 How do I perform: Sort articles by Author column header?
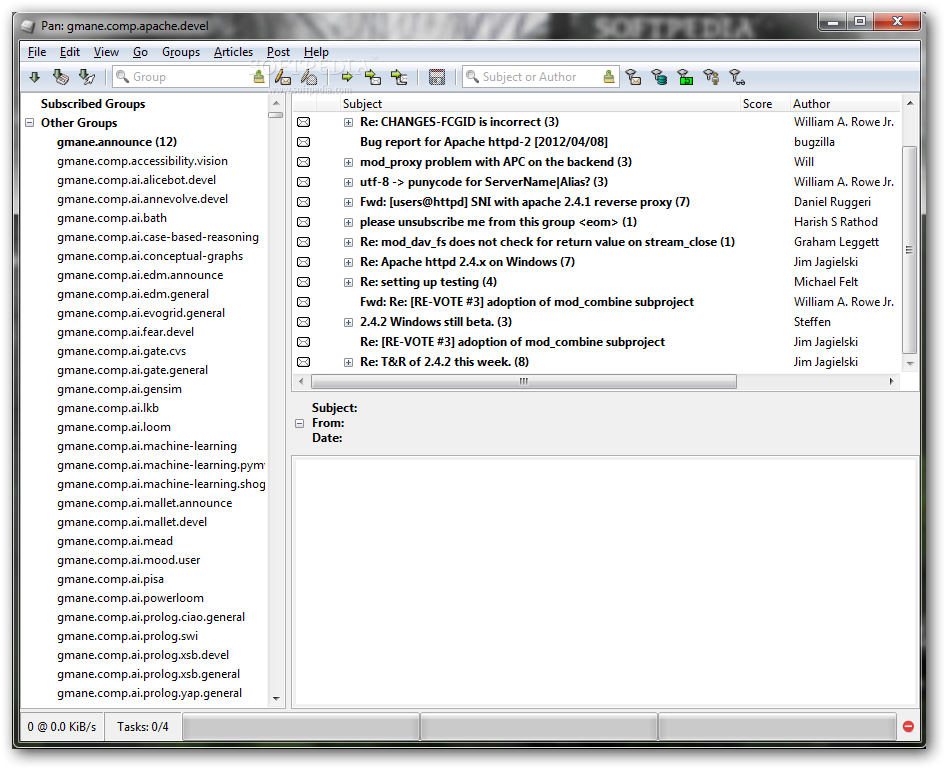845,104
